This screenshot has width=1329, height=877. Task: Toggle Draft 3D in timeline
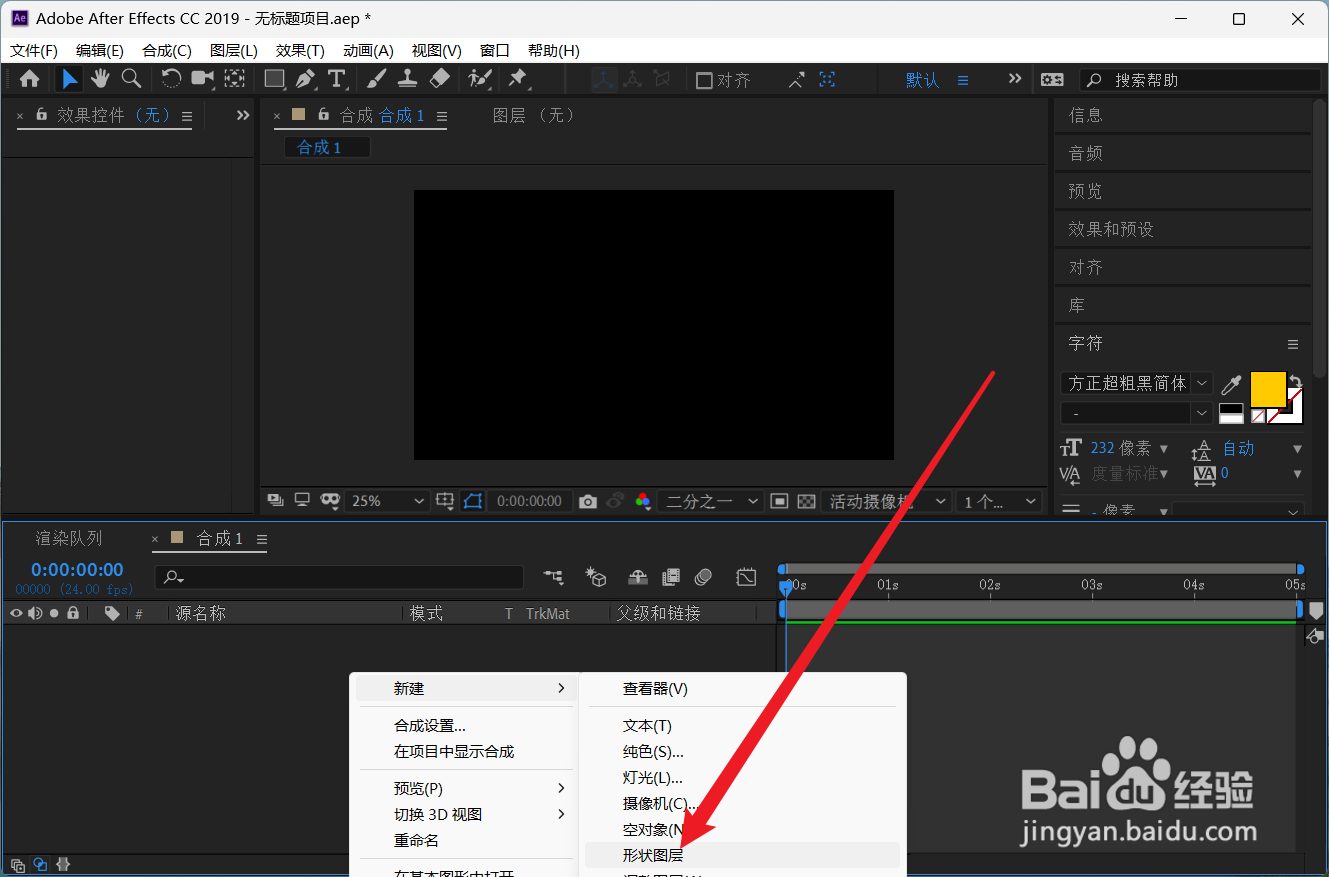(x=596, y=577)
